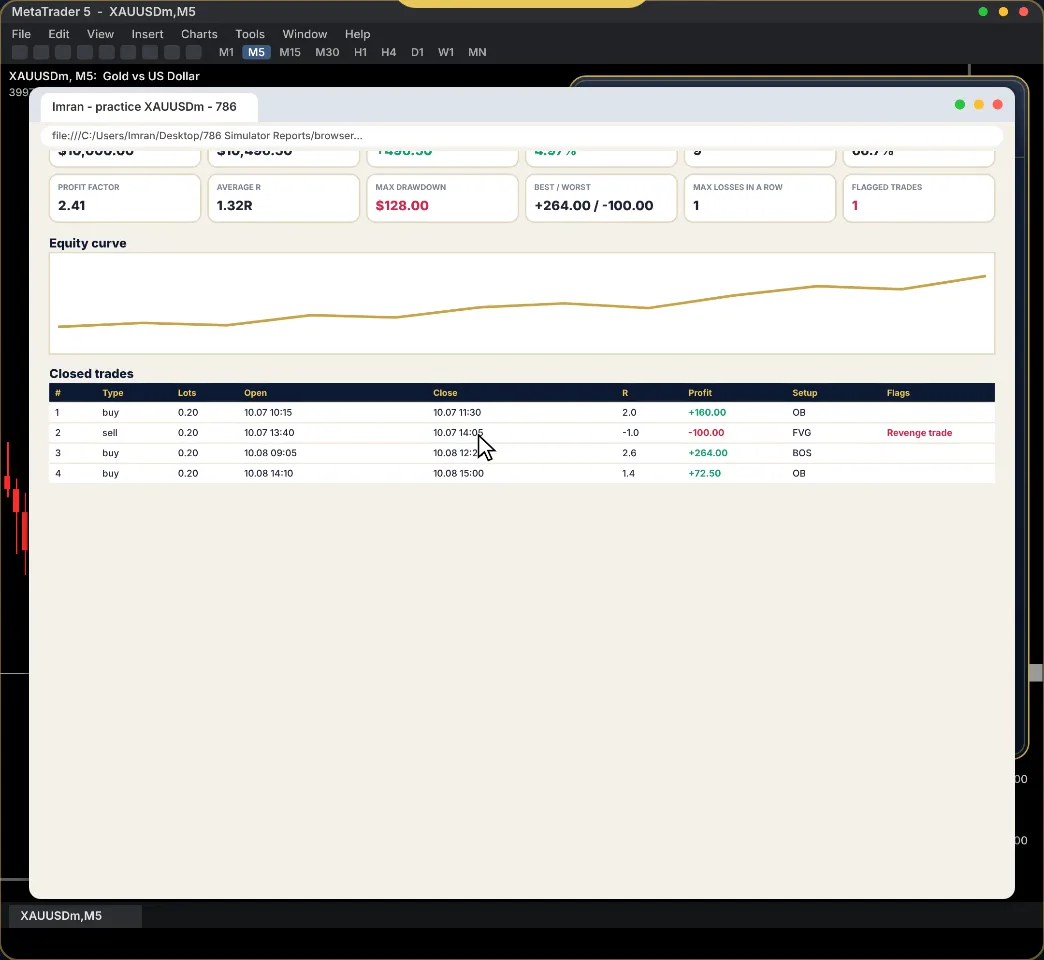Select the XAUUSDm,M5 chart tab at bottom

tap(75, 916)
